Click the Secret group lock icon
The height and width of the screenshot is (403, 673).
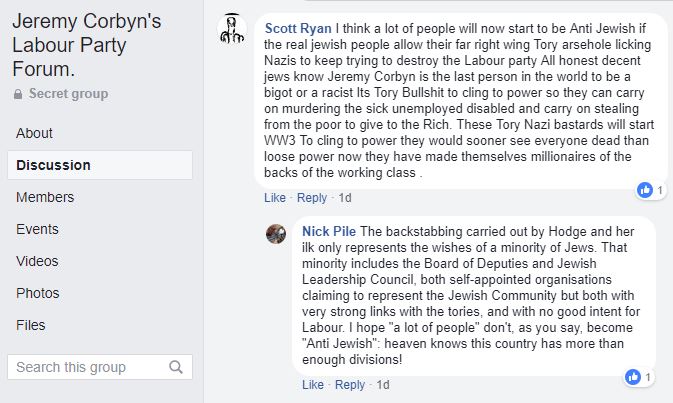pyautogui.click(x=17, y=94)
